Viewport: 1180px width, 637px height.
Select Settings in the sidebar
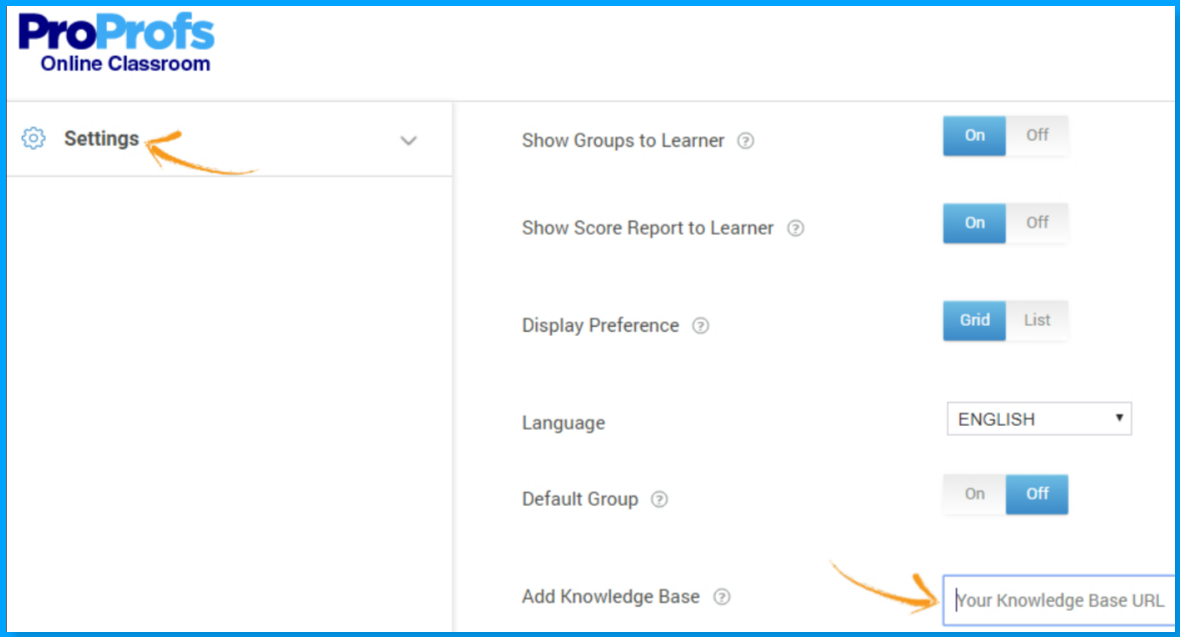pos(102,138)
